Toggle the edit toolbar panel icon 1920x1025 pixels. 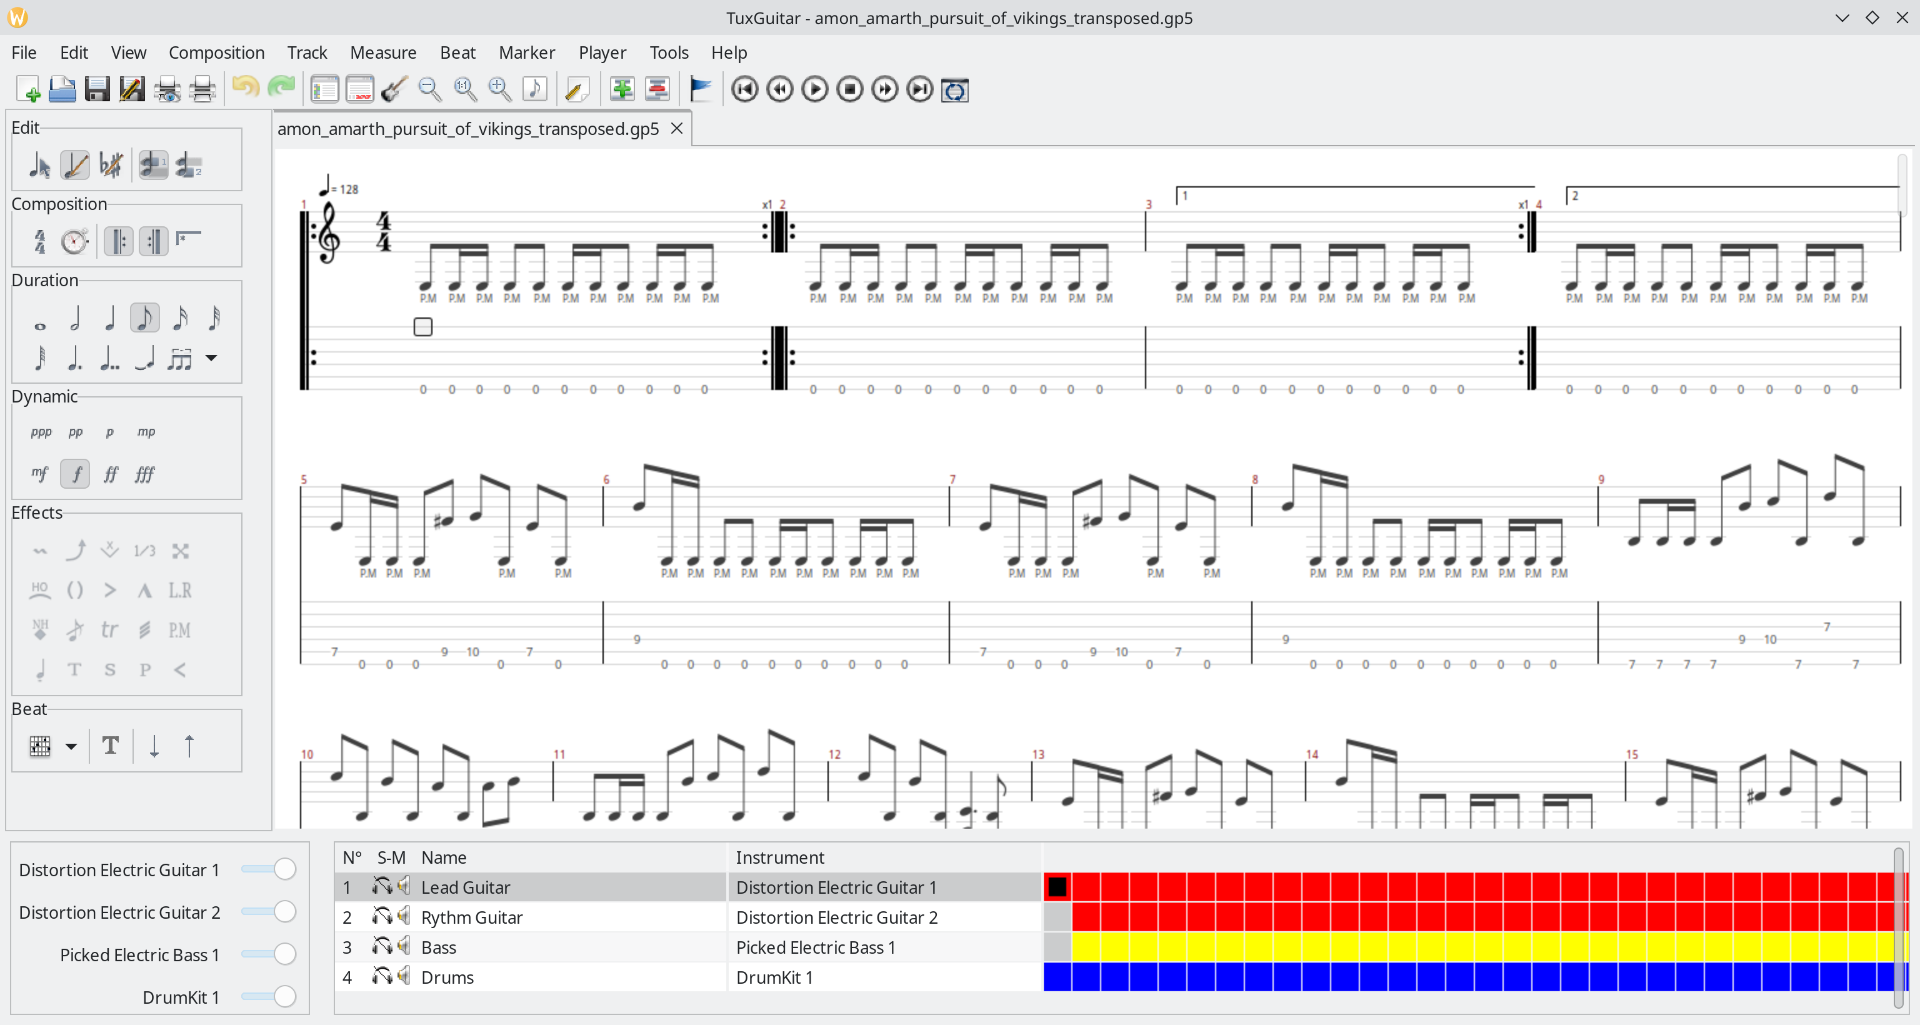pyautogui.click(x=325, y=90)
